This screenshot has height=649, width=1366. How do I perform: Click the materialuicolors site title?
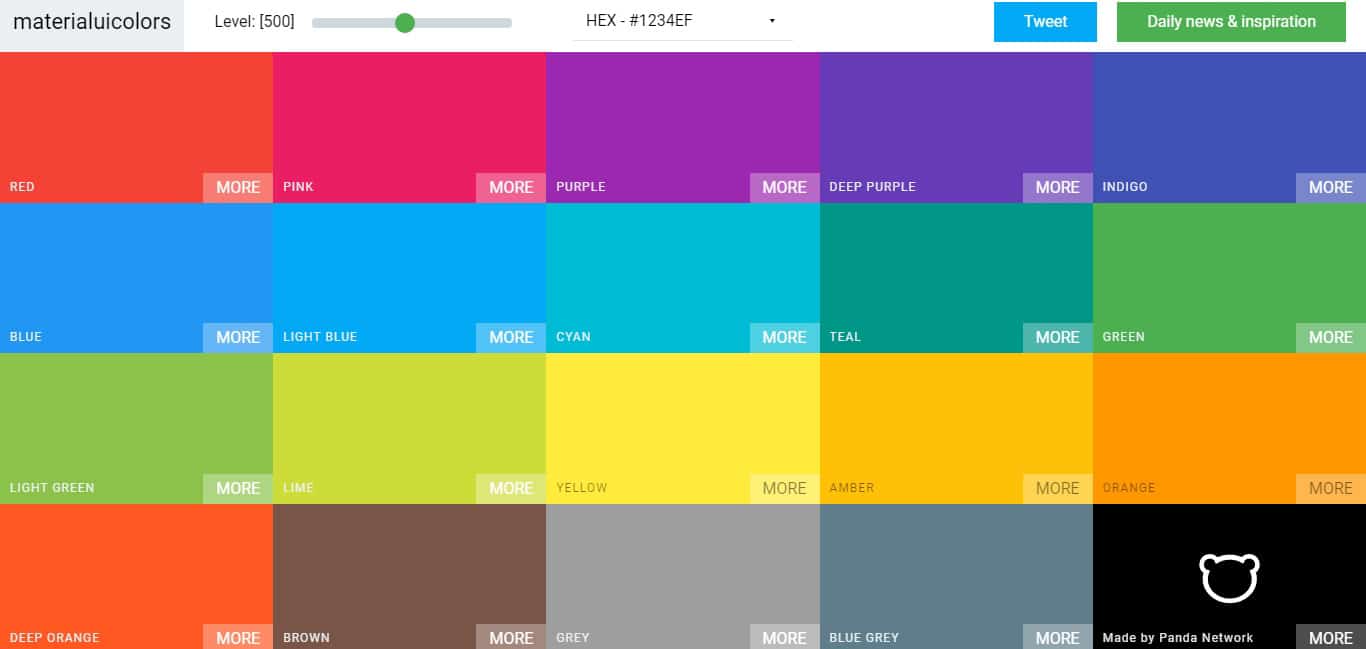click(92, 21)
